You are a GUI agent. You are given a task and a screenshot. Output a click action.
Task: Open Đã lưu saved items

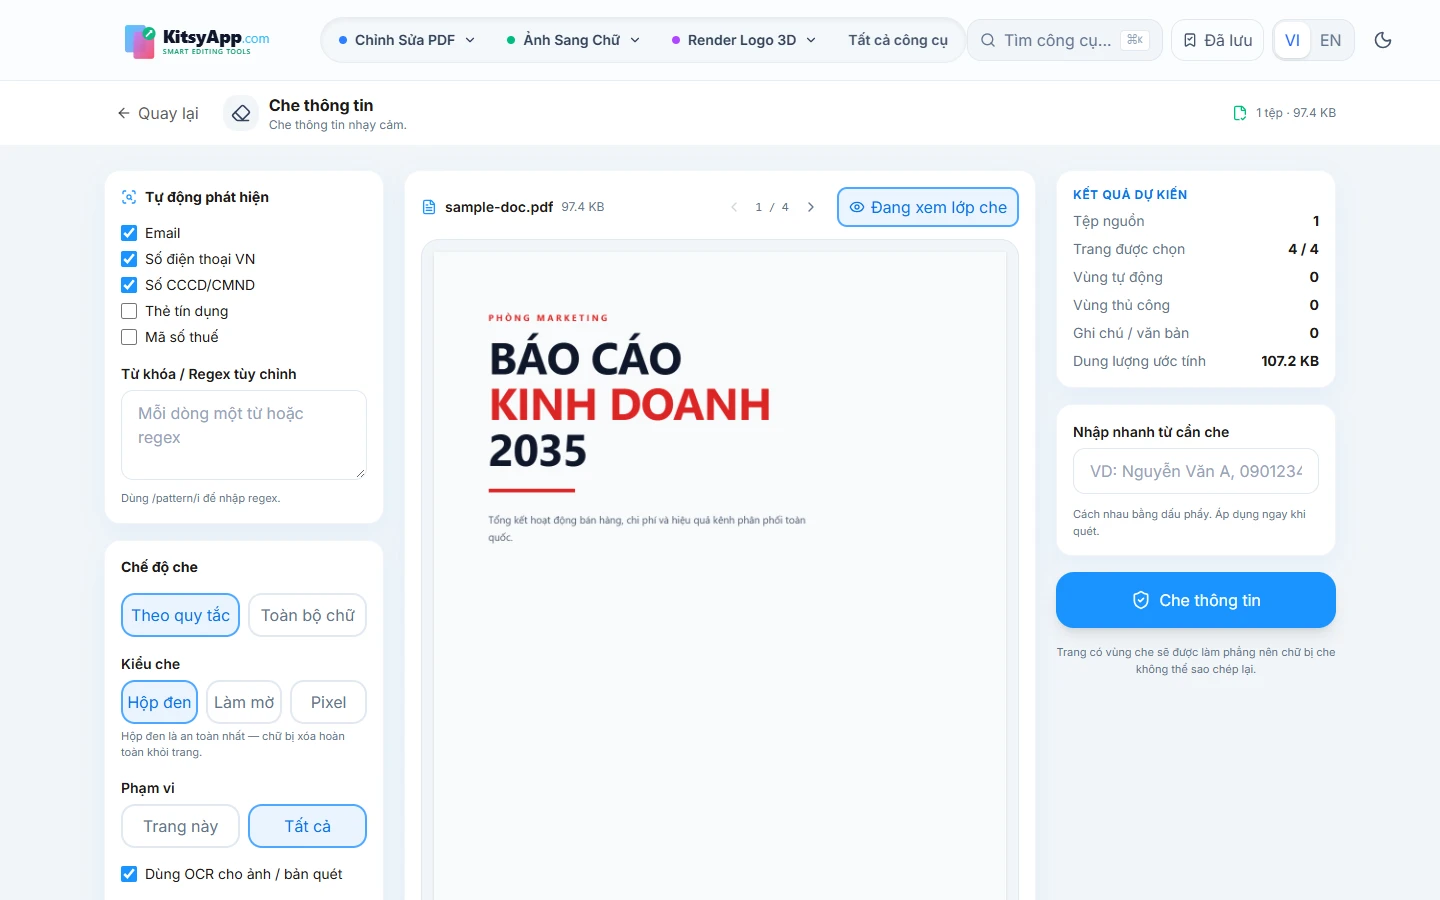(x=1218, y=40)
